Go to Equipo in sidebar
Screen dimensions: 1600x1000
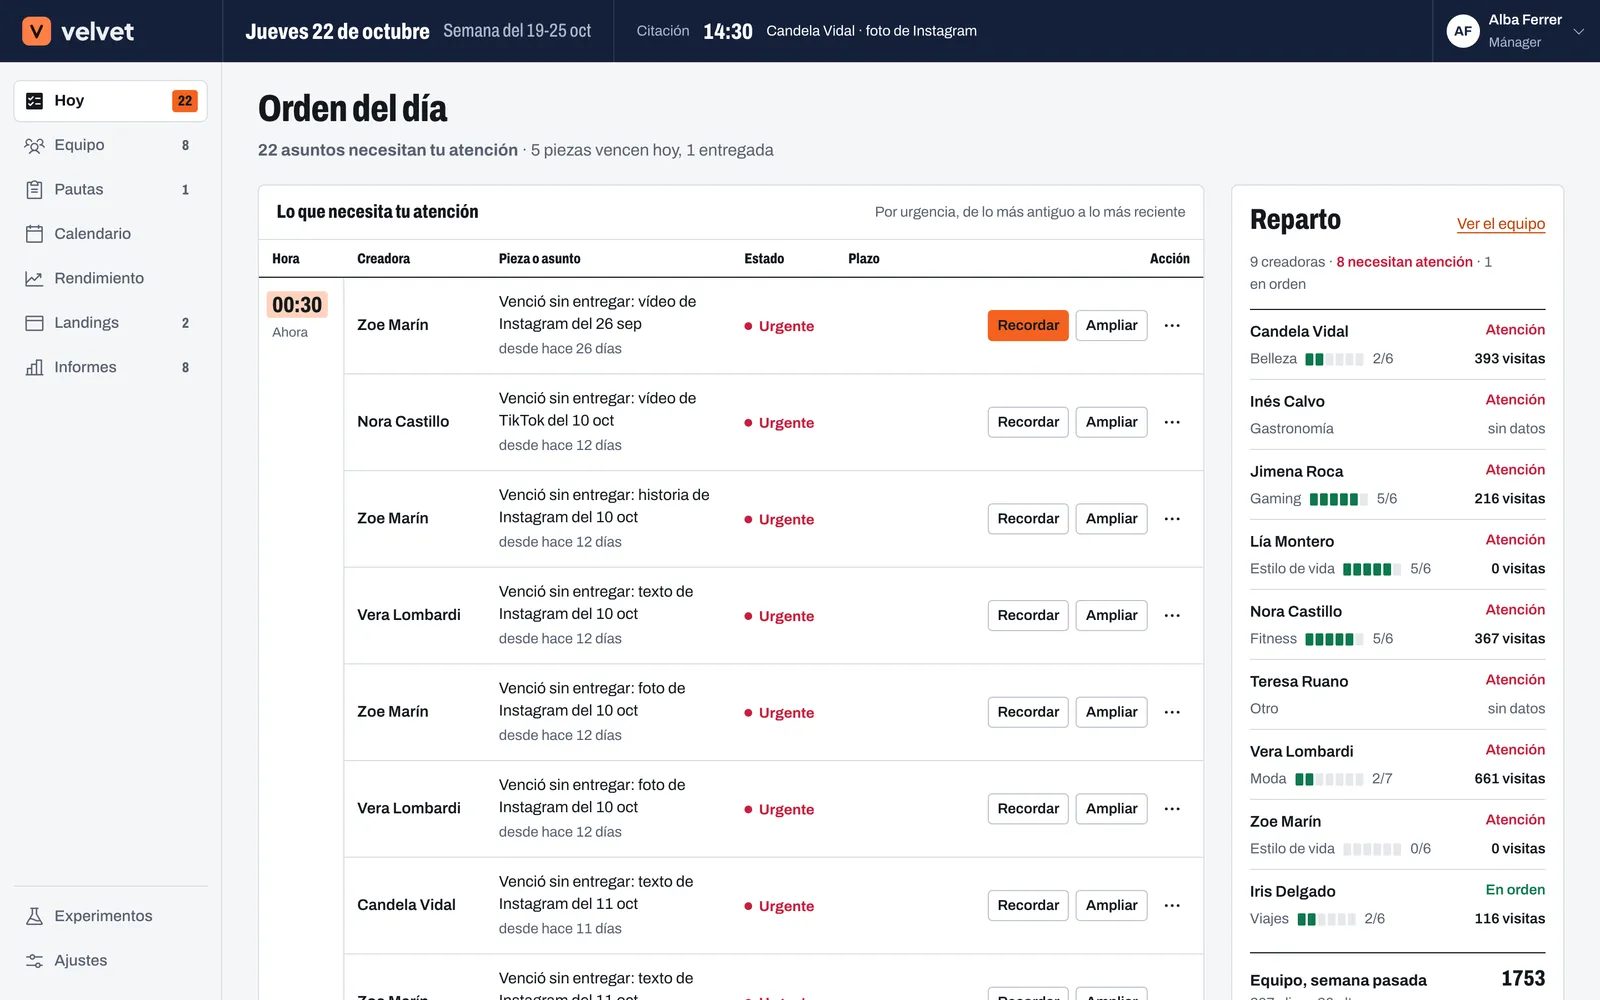pyautogui.click(x=110, y=145)
